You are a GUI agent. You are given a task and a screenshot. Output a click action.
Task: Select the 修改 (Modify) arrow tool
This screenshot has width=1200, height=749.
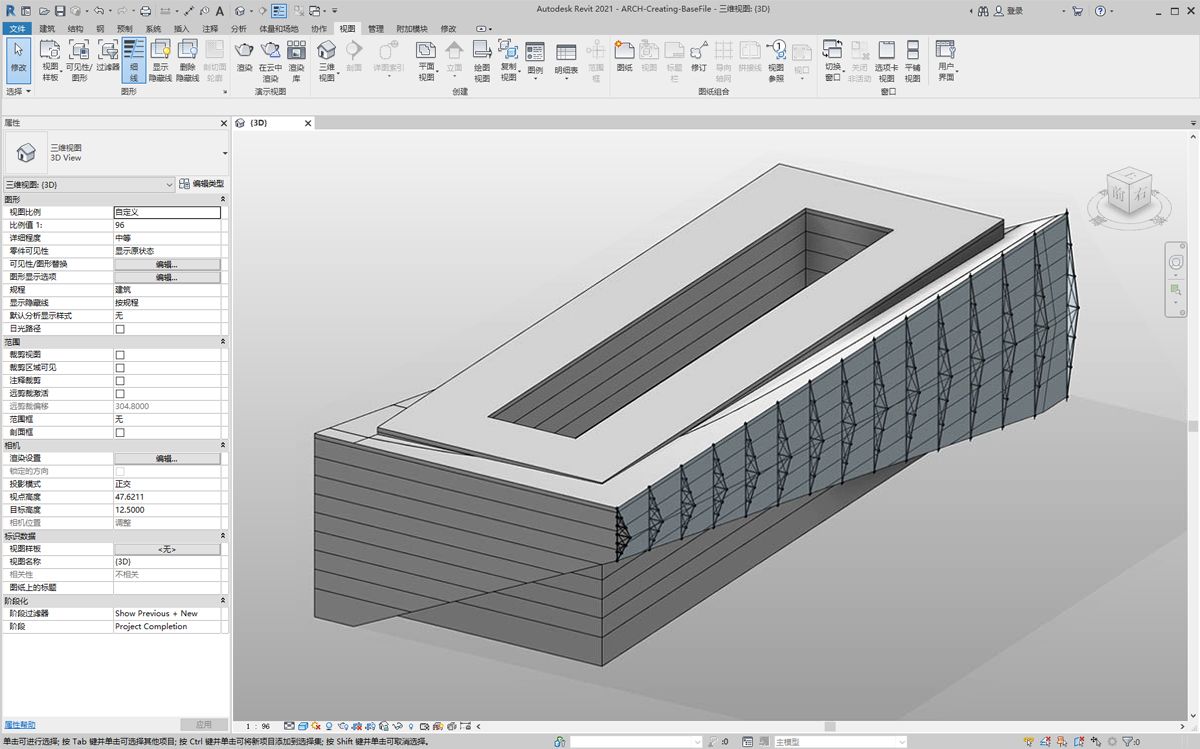pos(18,58)
